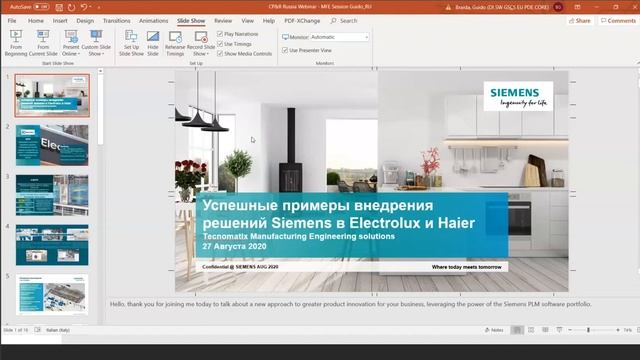Start Rehearse Timings
This screenshot has width=640, height=360.
click(x=175, y=43)
